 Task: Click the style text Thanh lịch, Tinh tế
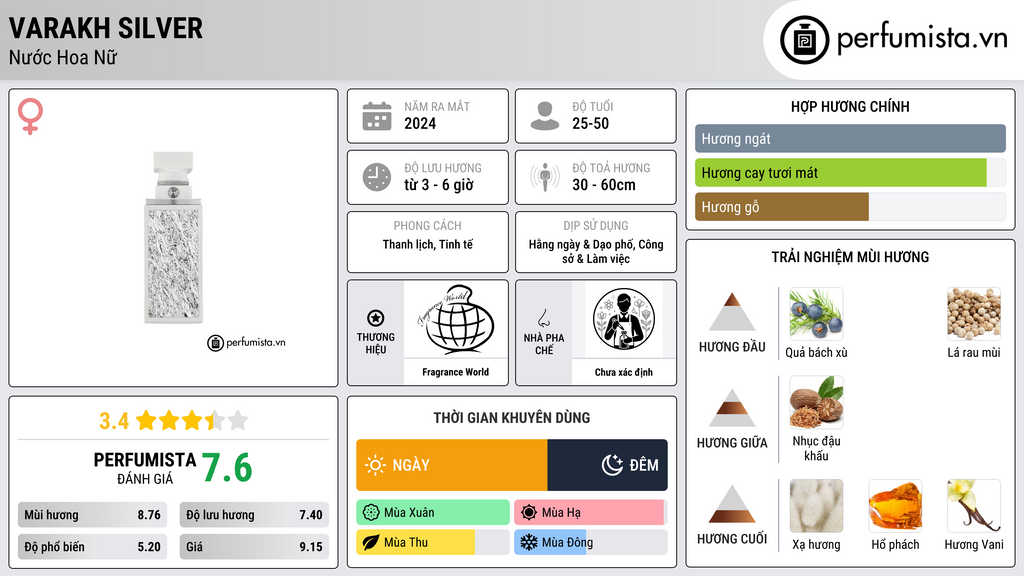[x=428, y=244]
